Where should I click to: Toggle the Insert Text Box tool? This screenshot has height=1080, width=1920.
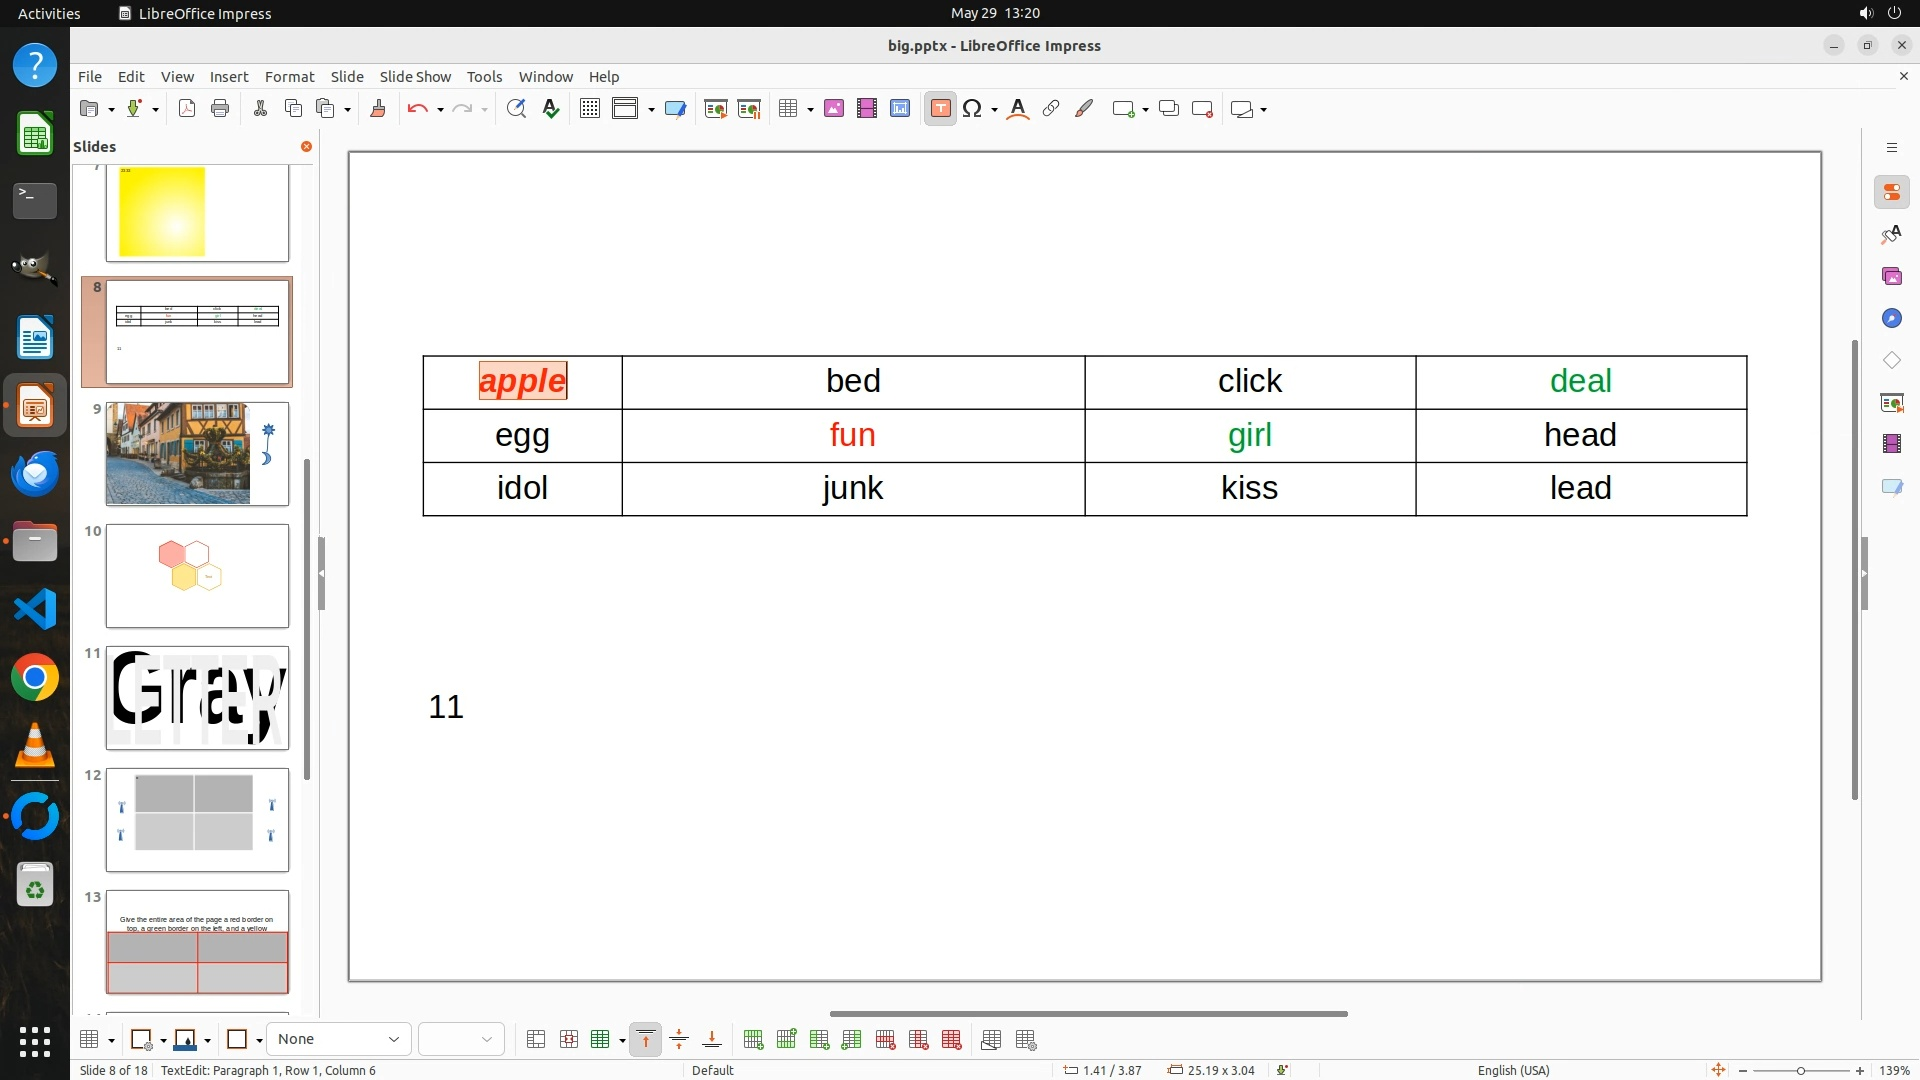tap(940, 109)
